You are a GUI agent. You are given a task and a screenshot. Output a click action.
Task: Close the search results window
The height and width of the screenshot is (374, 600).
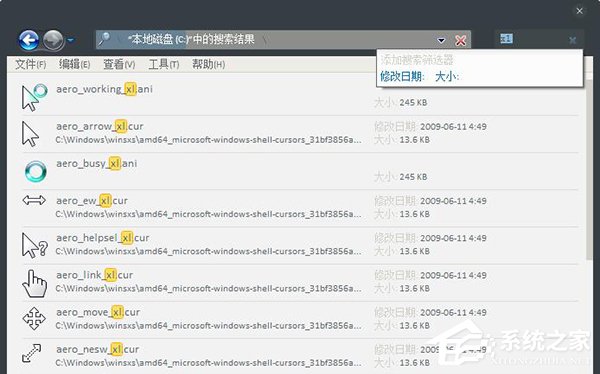pos(579,11)
